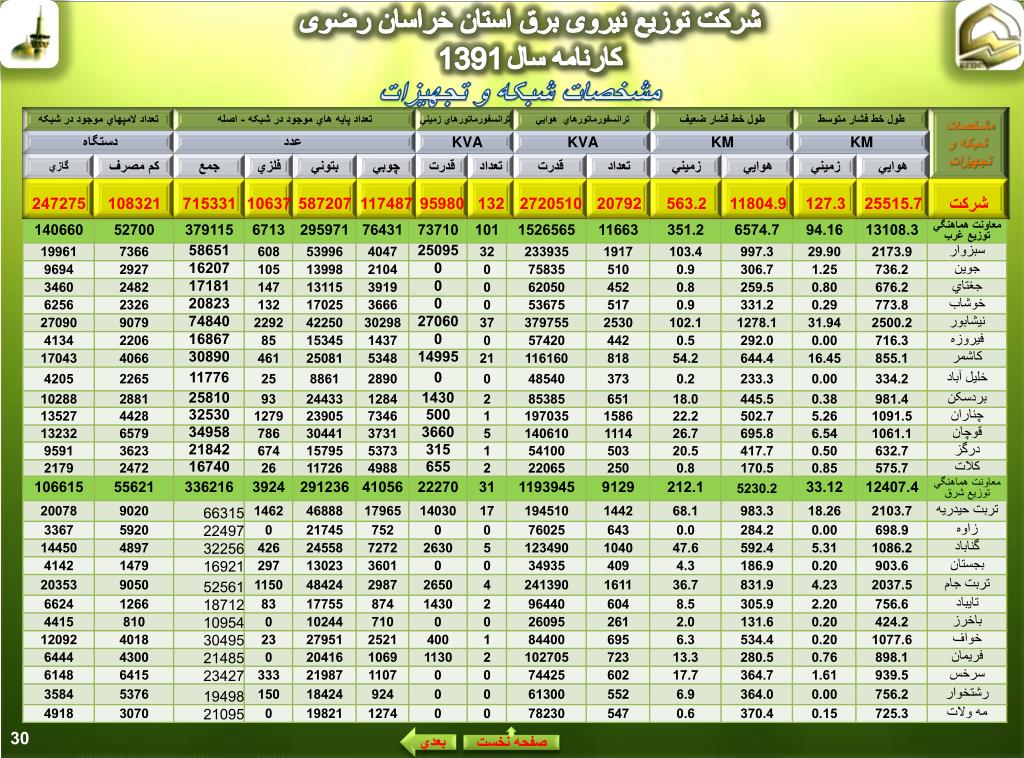The width and height of the screenshot is (1024, 758).
Task: Select the كلات row label
Action: 967,467
